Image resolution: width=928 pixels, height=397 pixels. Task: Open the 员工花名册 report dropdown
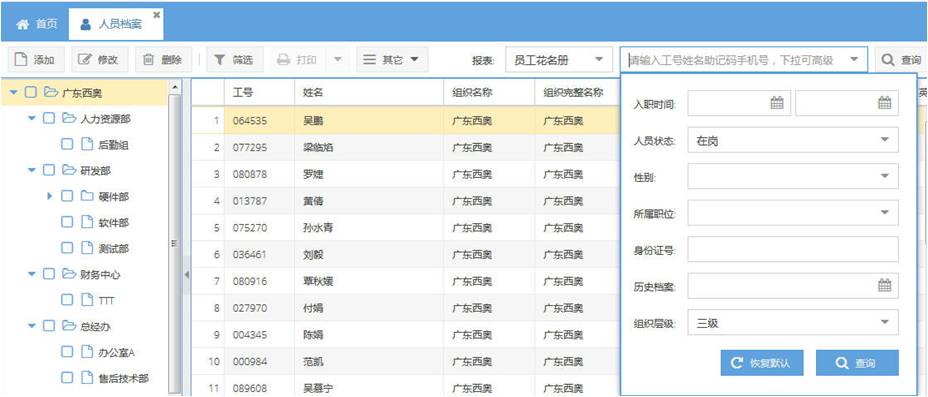[x=559, y=60]
